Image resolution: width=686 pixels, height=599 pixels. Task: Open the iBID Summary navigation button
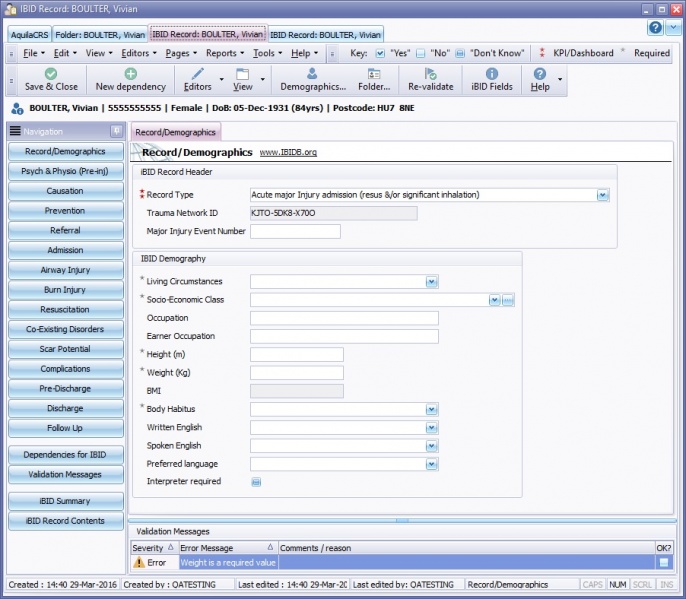(x=65, y=501)
